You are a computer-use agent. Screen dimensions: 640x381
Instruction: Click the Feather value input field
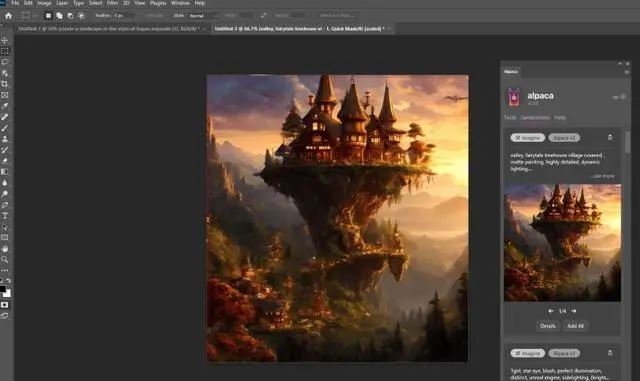pyautogui.click(x=124, y=16)
